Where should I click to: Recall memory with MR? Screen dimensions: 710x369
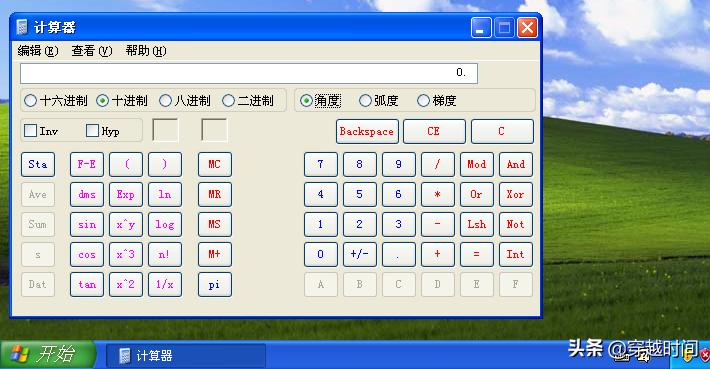click(215, 194)
